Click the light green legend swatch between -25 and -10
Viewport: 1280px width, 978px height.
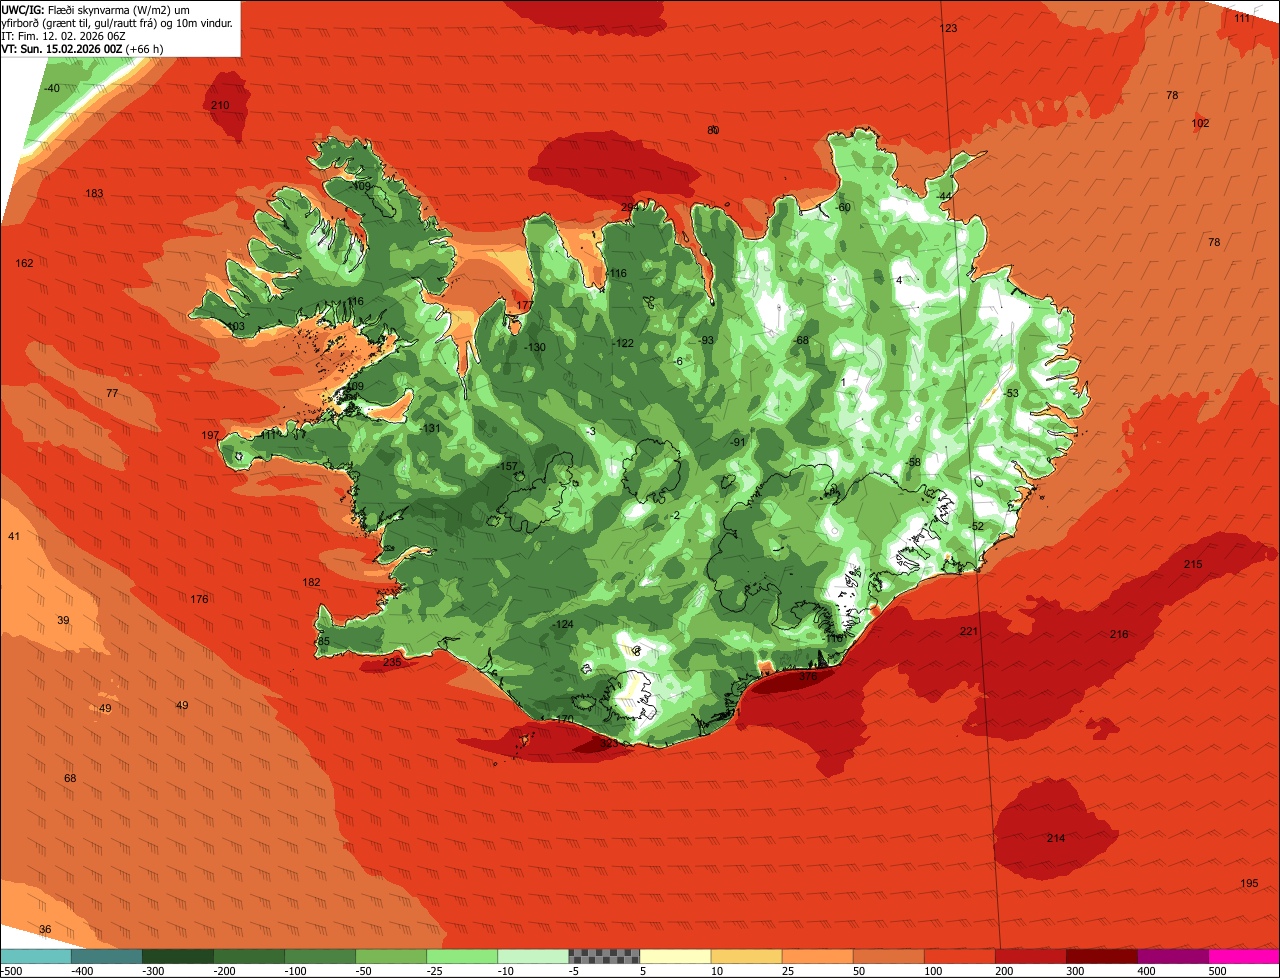pos(462,956)
